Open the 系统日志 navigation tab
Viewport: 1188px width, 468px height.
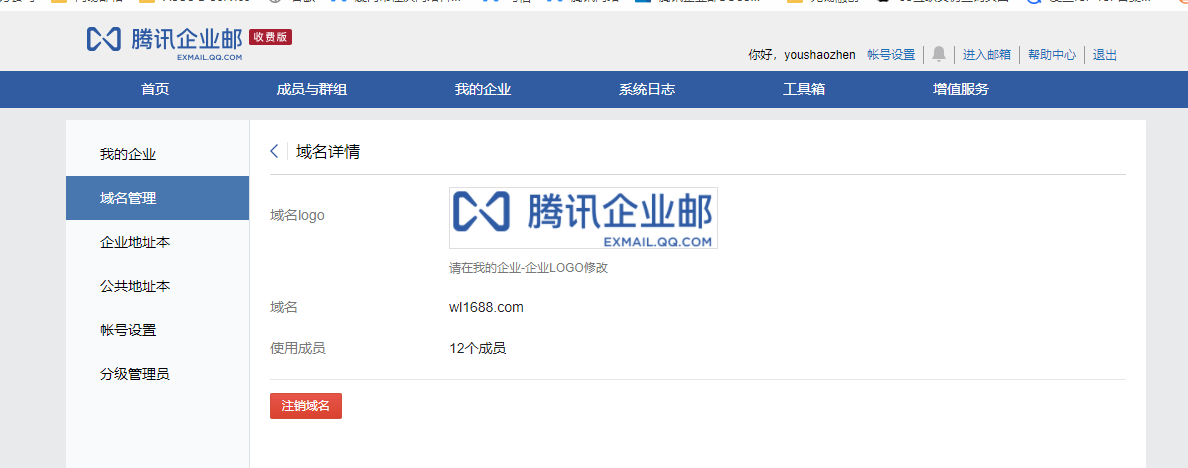tap(647, 89)
